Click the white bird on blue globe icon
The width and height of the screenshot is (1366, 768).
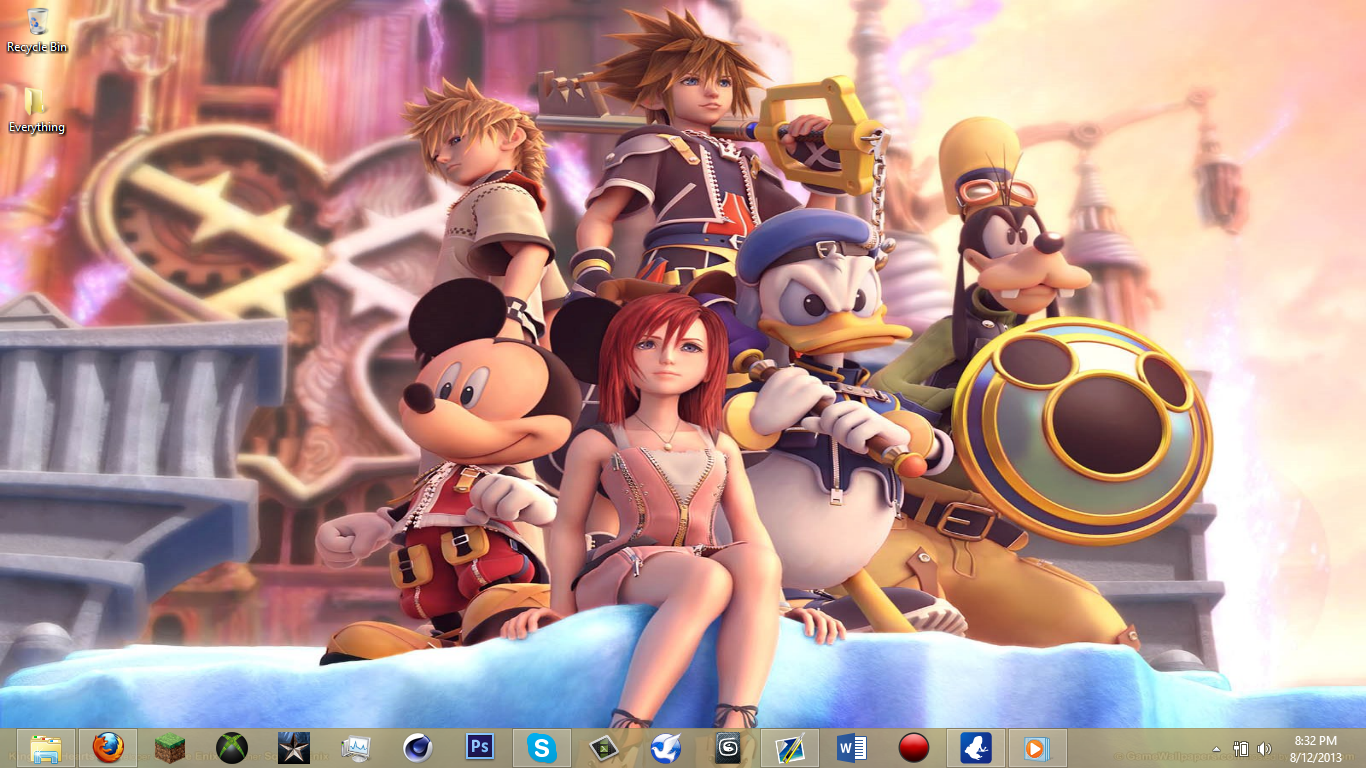(x=666, y=748)
